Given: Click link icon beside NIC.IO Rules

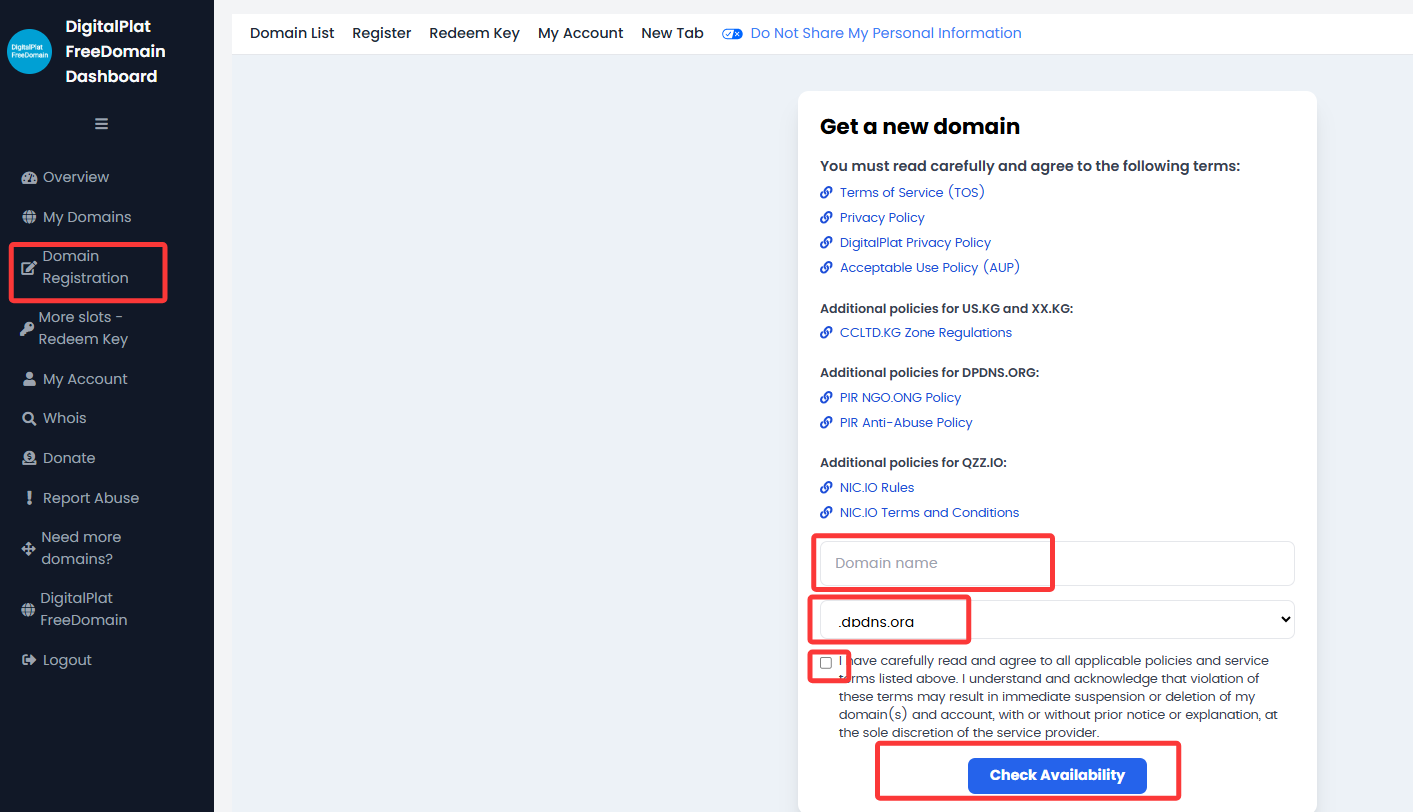Looking at the screenshot, I should [x=826, y=487].
